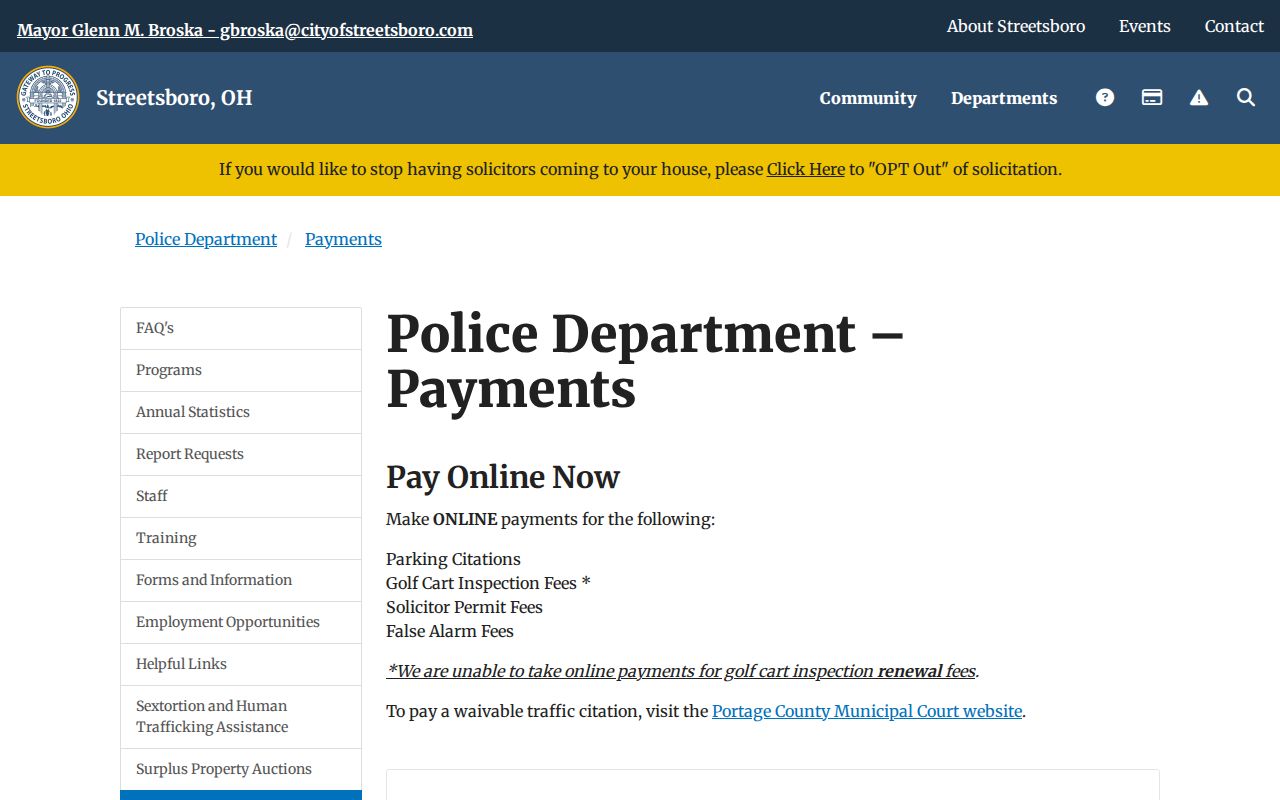This screenshot has width=1280, height=800.
Task: Open the Departments menu
Action: pyautogui.click(x=1004, y=98)
